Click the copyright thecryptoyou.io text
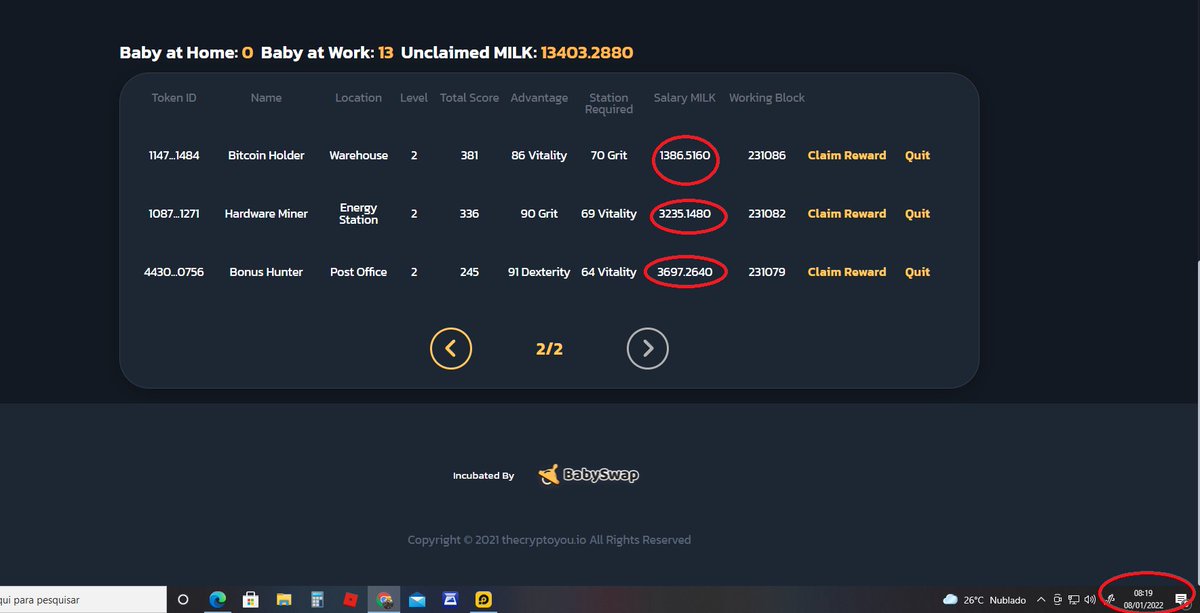1200x613 pixels. point(549,539)
